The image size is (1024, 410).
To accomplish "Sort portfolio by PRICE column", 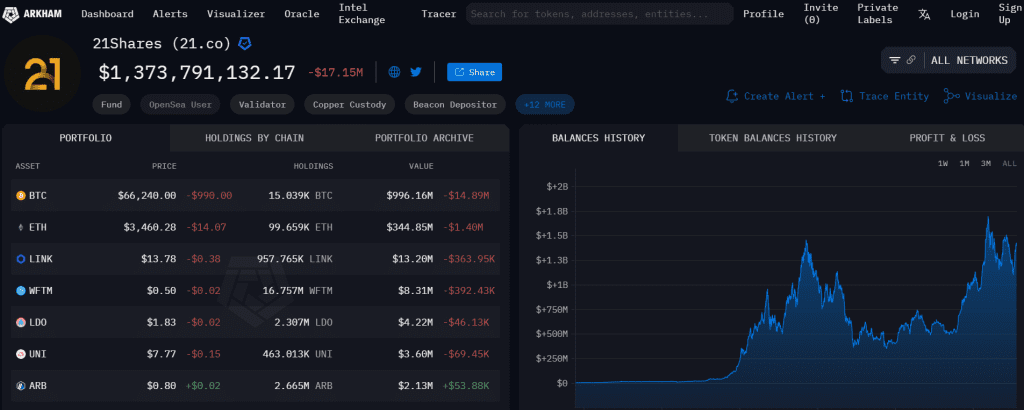I will point(164,166).
